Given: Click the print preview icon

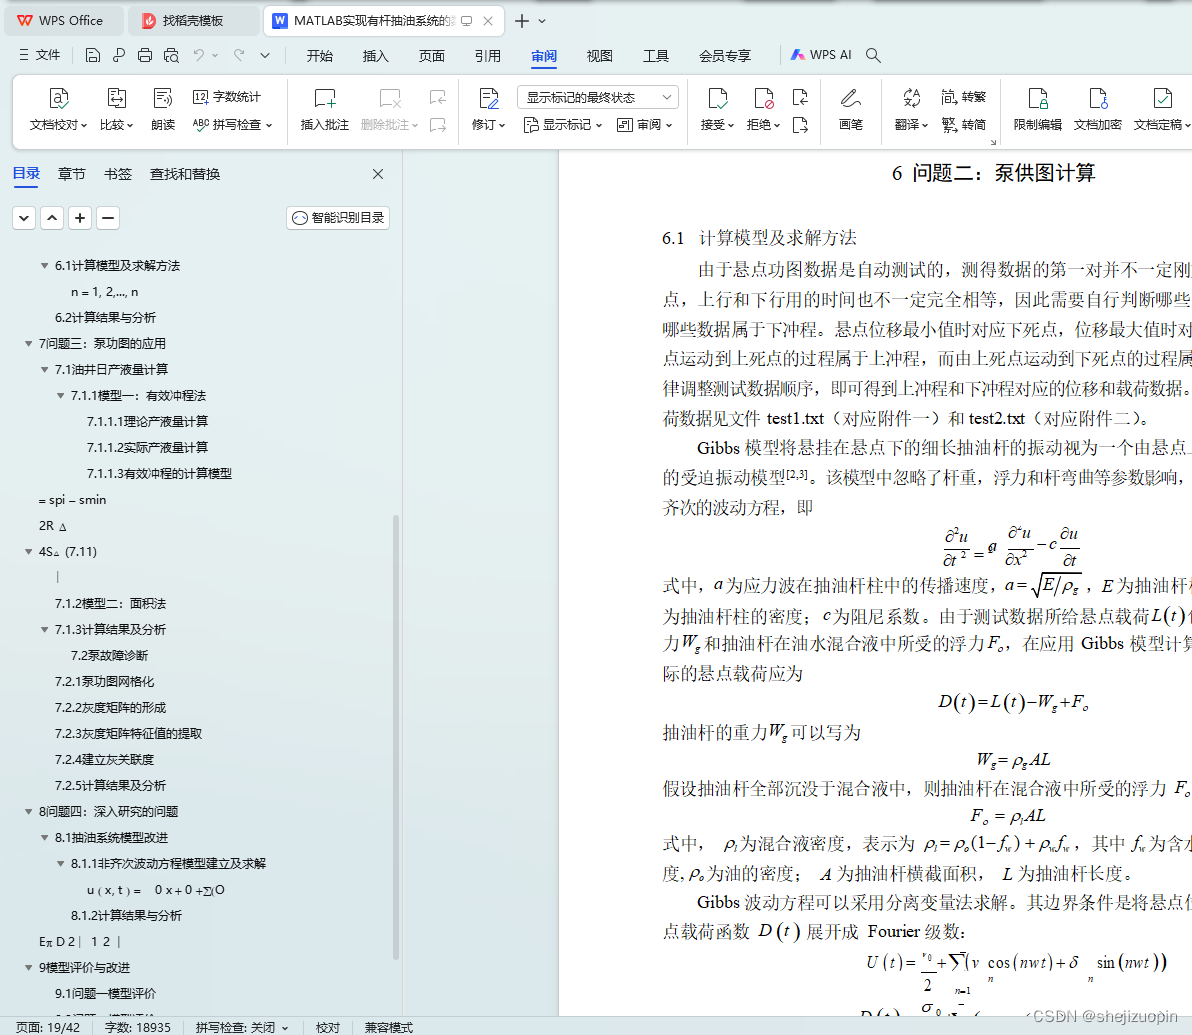Looking at the screenshot, I should point(172,55).
